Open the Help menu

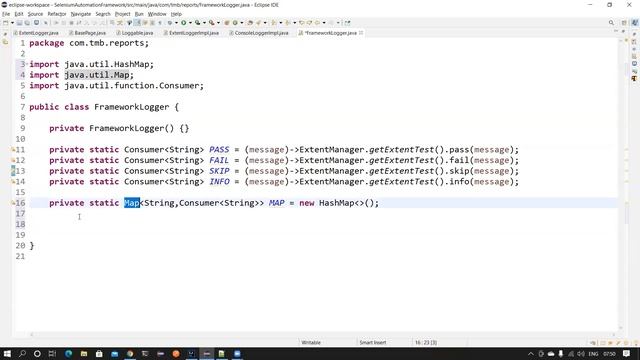point(176,14)
